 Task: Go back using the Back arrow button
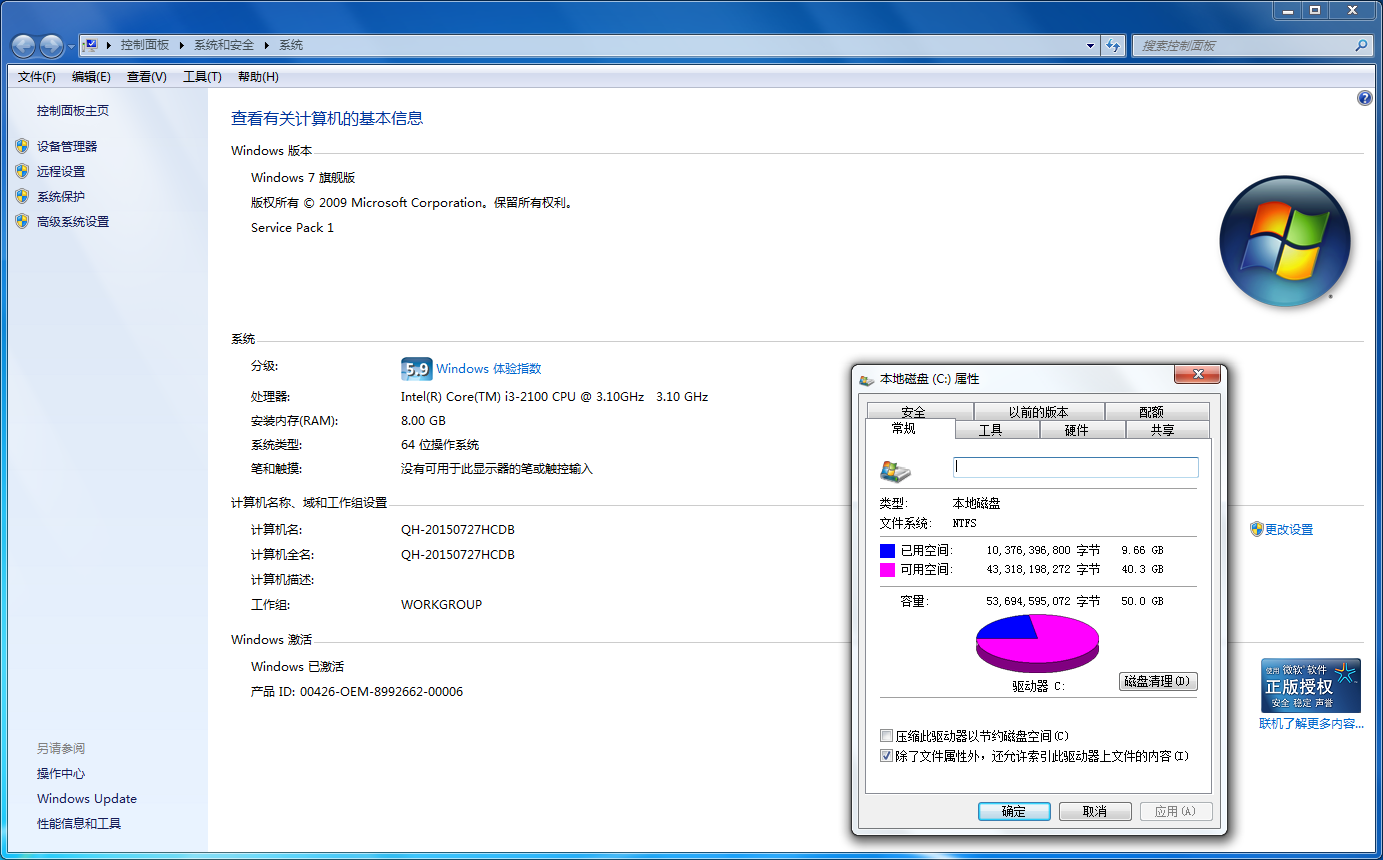tap(24, 45)
